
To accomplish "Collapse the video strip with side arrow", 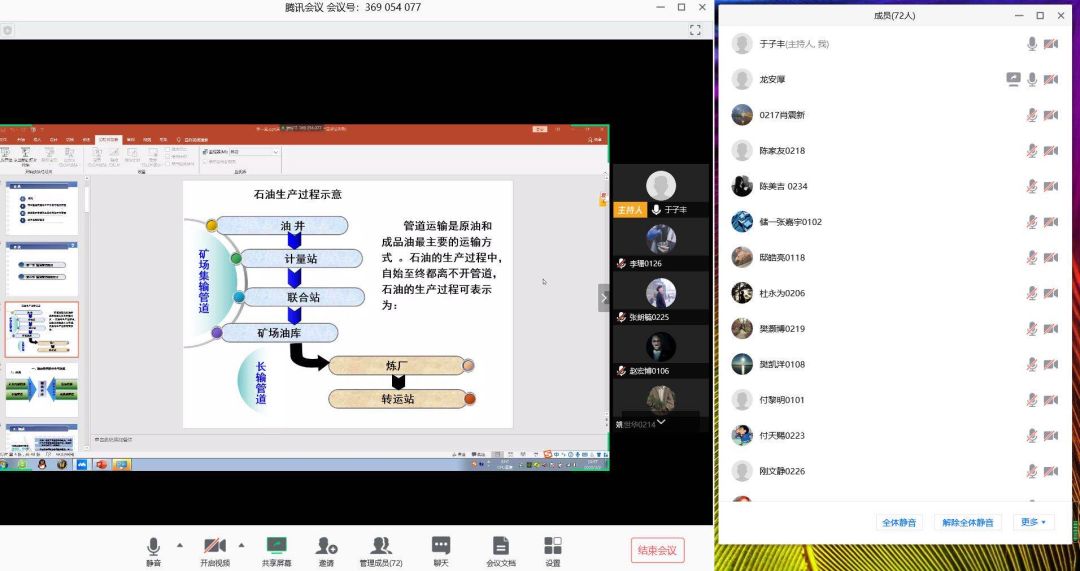I will (604, 298).
